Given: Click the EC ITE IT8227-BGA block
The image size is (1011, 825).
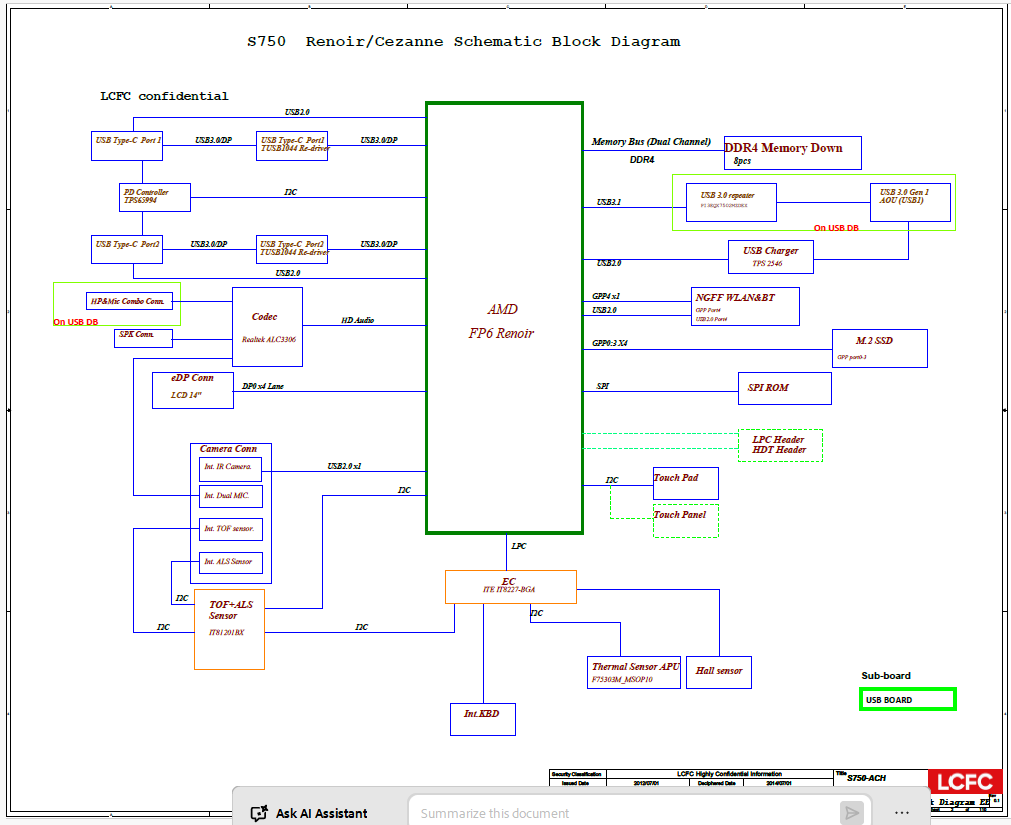Looking at the screenshot, I should (x=511, y=587).
